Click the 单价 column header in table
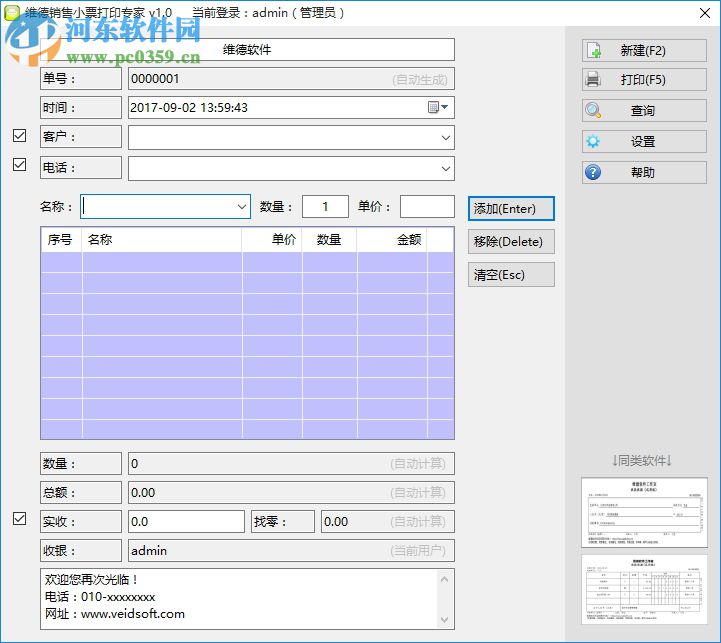 (x=272, y=240)
